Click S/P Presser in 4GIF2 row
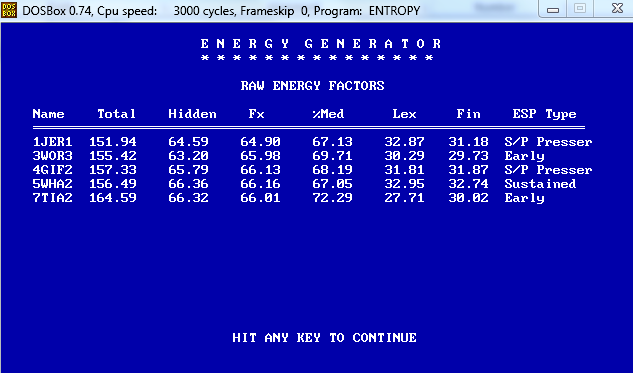The image size is (633, 373). click(x=548, y=170)
